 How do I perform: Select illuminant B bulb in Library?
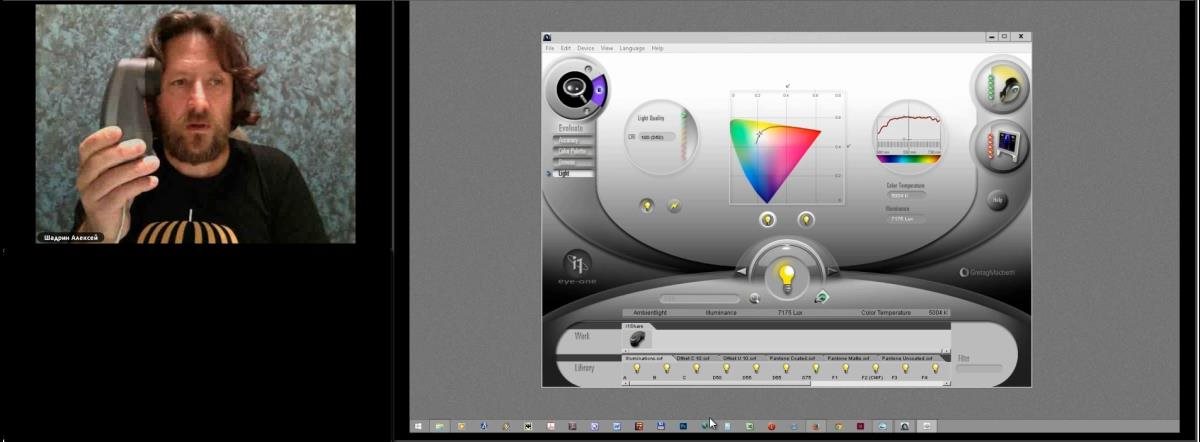coord(667,369)
